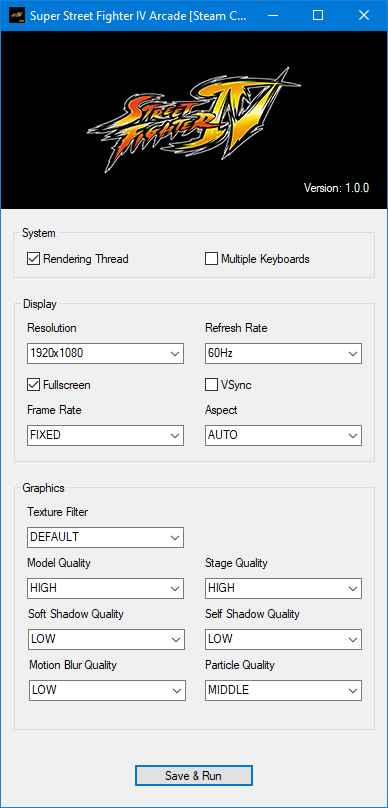Maximize the configuration window
This screenshot has width=388, height=808.
point(318,15)
